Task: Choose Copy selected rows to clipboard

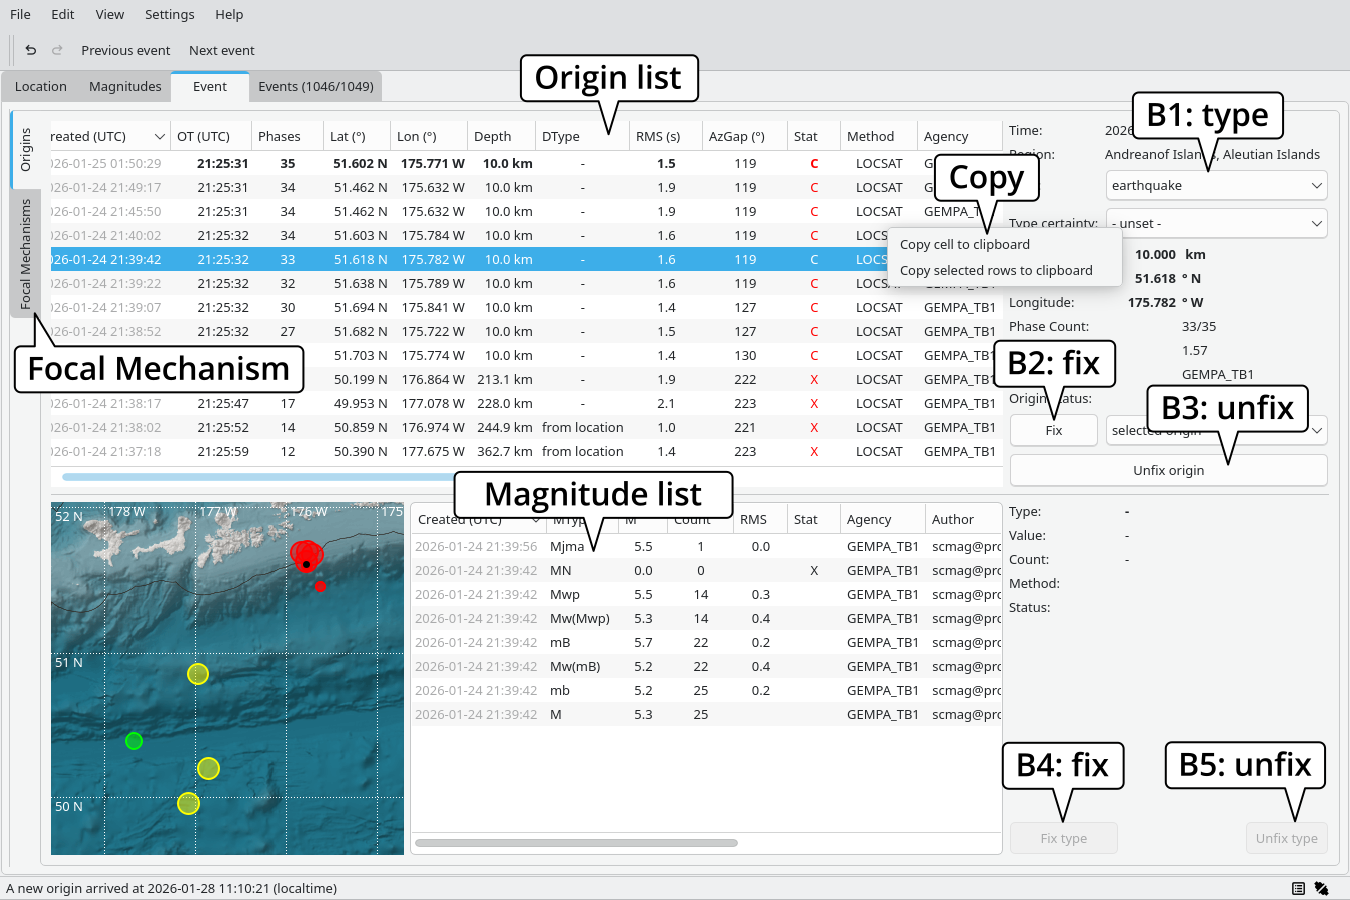Action: point(996,270)
